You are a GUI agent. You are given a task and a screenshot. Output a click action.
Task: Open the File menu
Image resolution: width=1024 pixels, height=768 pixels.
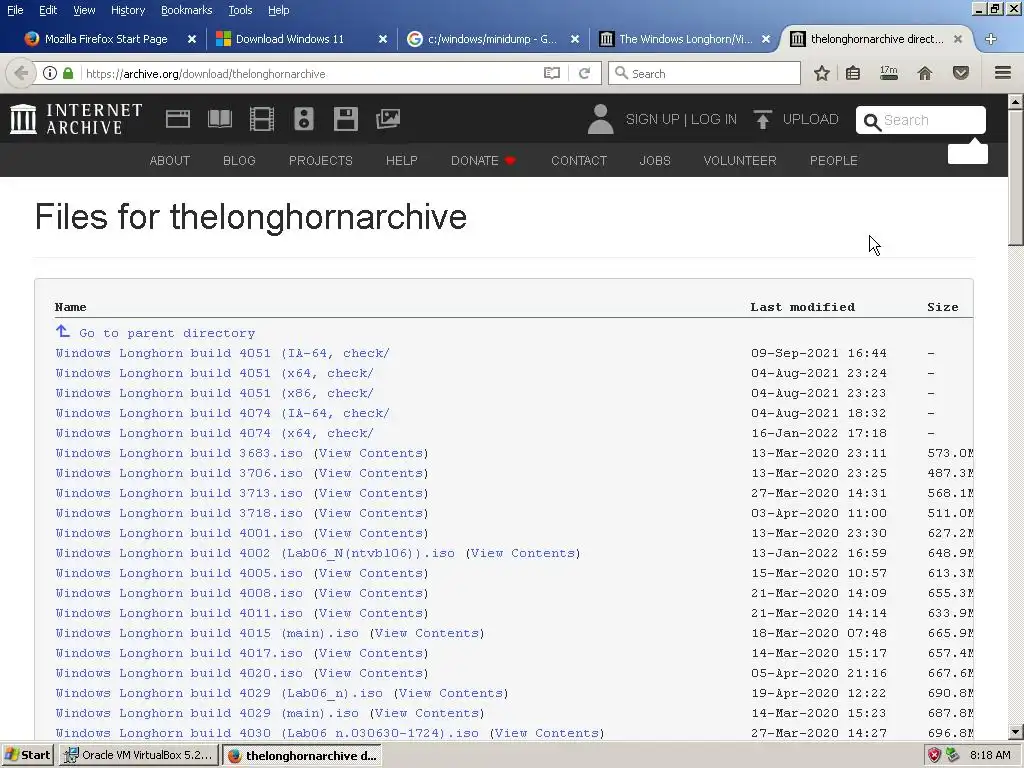[15, 10]
